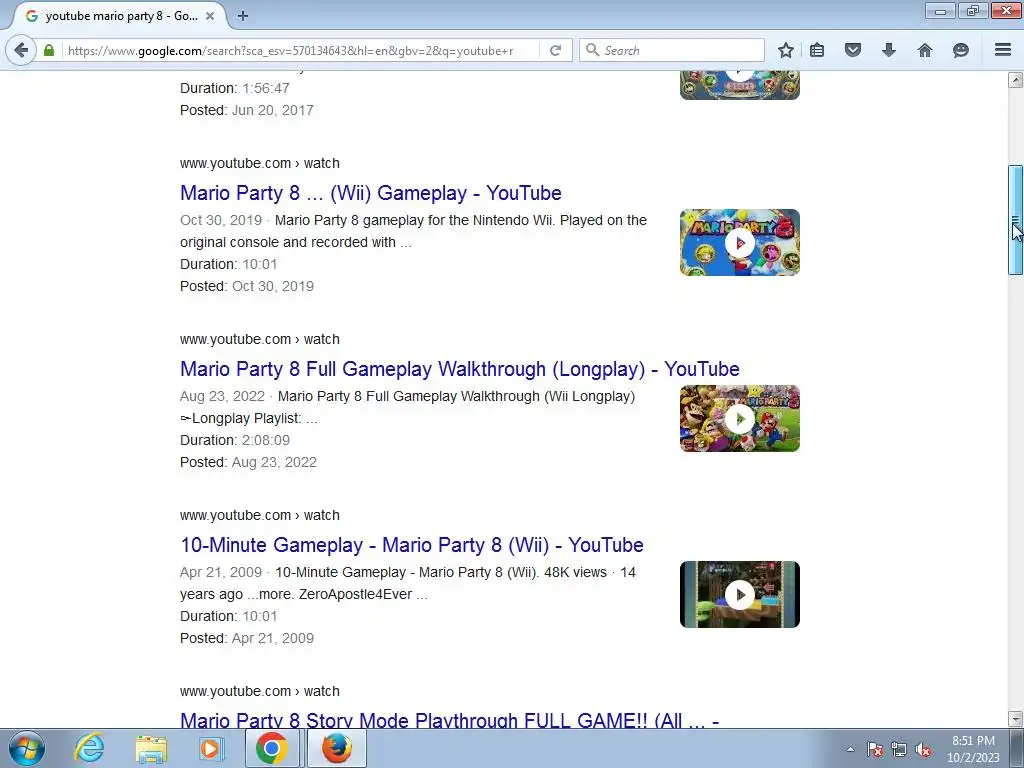Viewport: 1024px width, 768px height.
Task: Click the green padlock security icon
Action: click(x=49, y=50)
